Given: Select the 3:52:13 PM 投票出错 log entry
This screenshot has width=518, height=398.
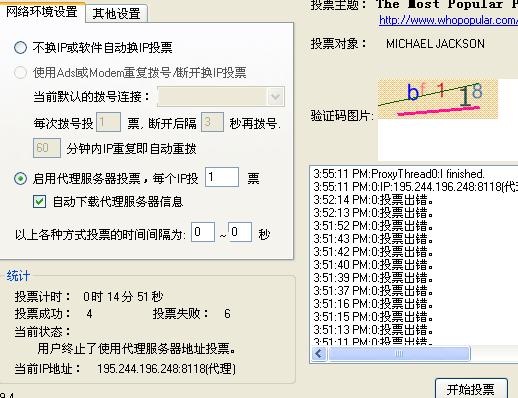Looking at the screenshot, I should pyautogui.click(x=373, y=213).
